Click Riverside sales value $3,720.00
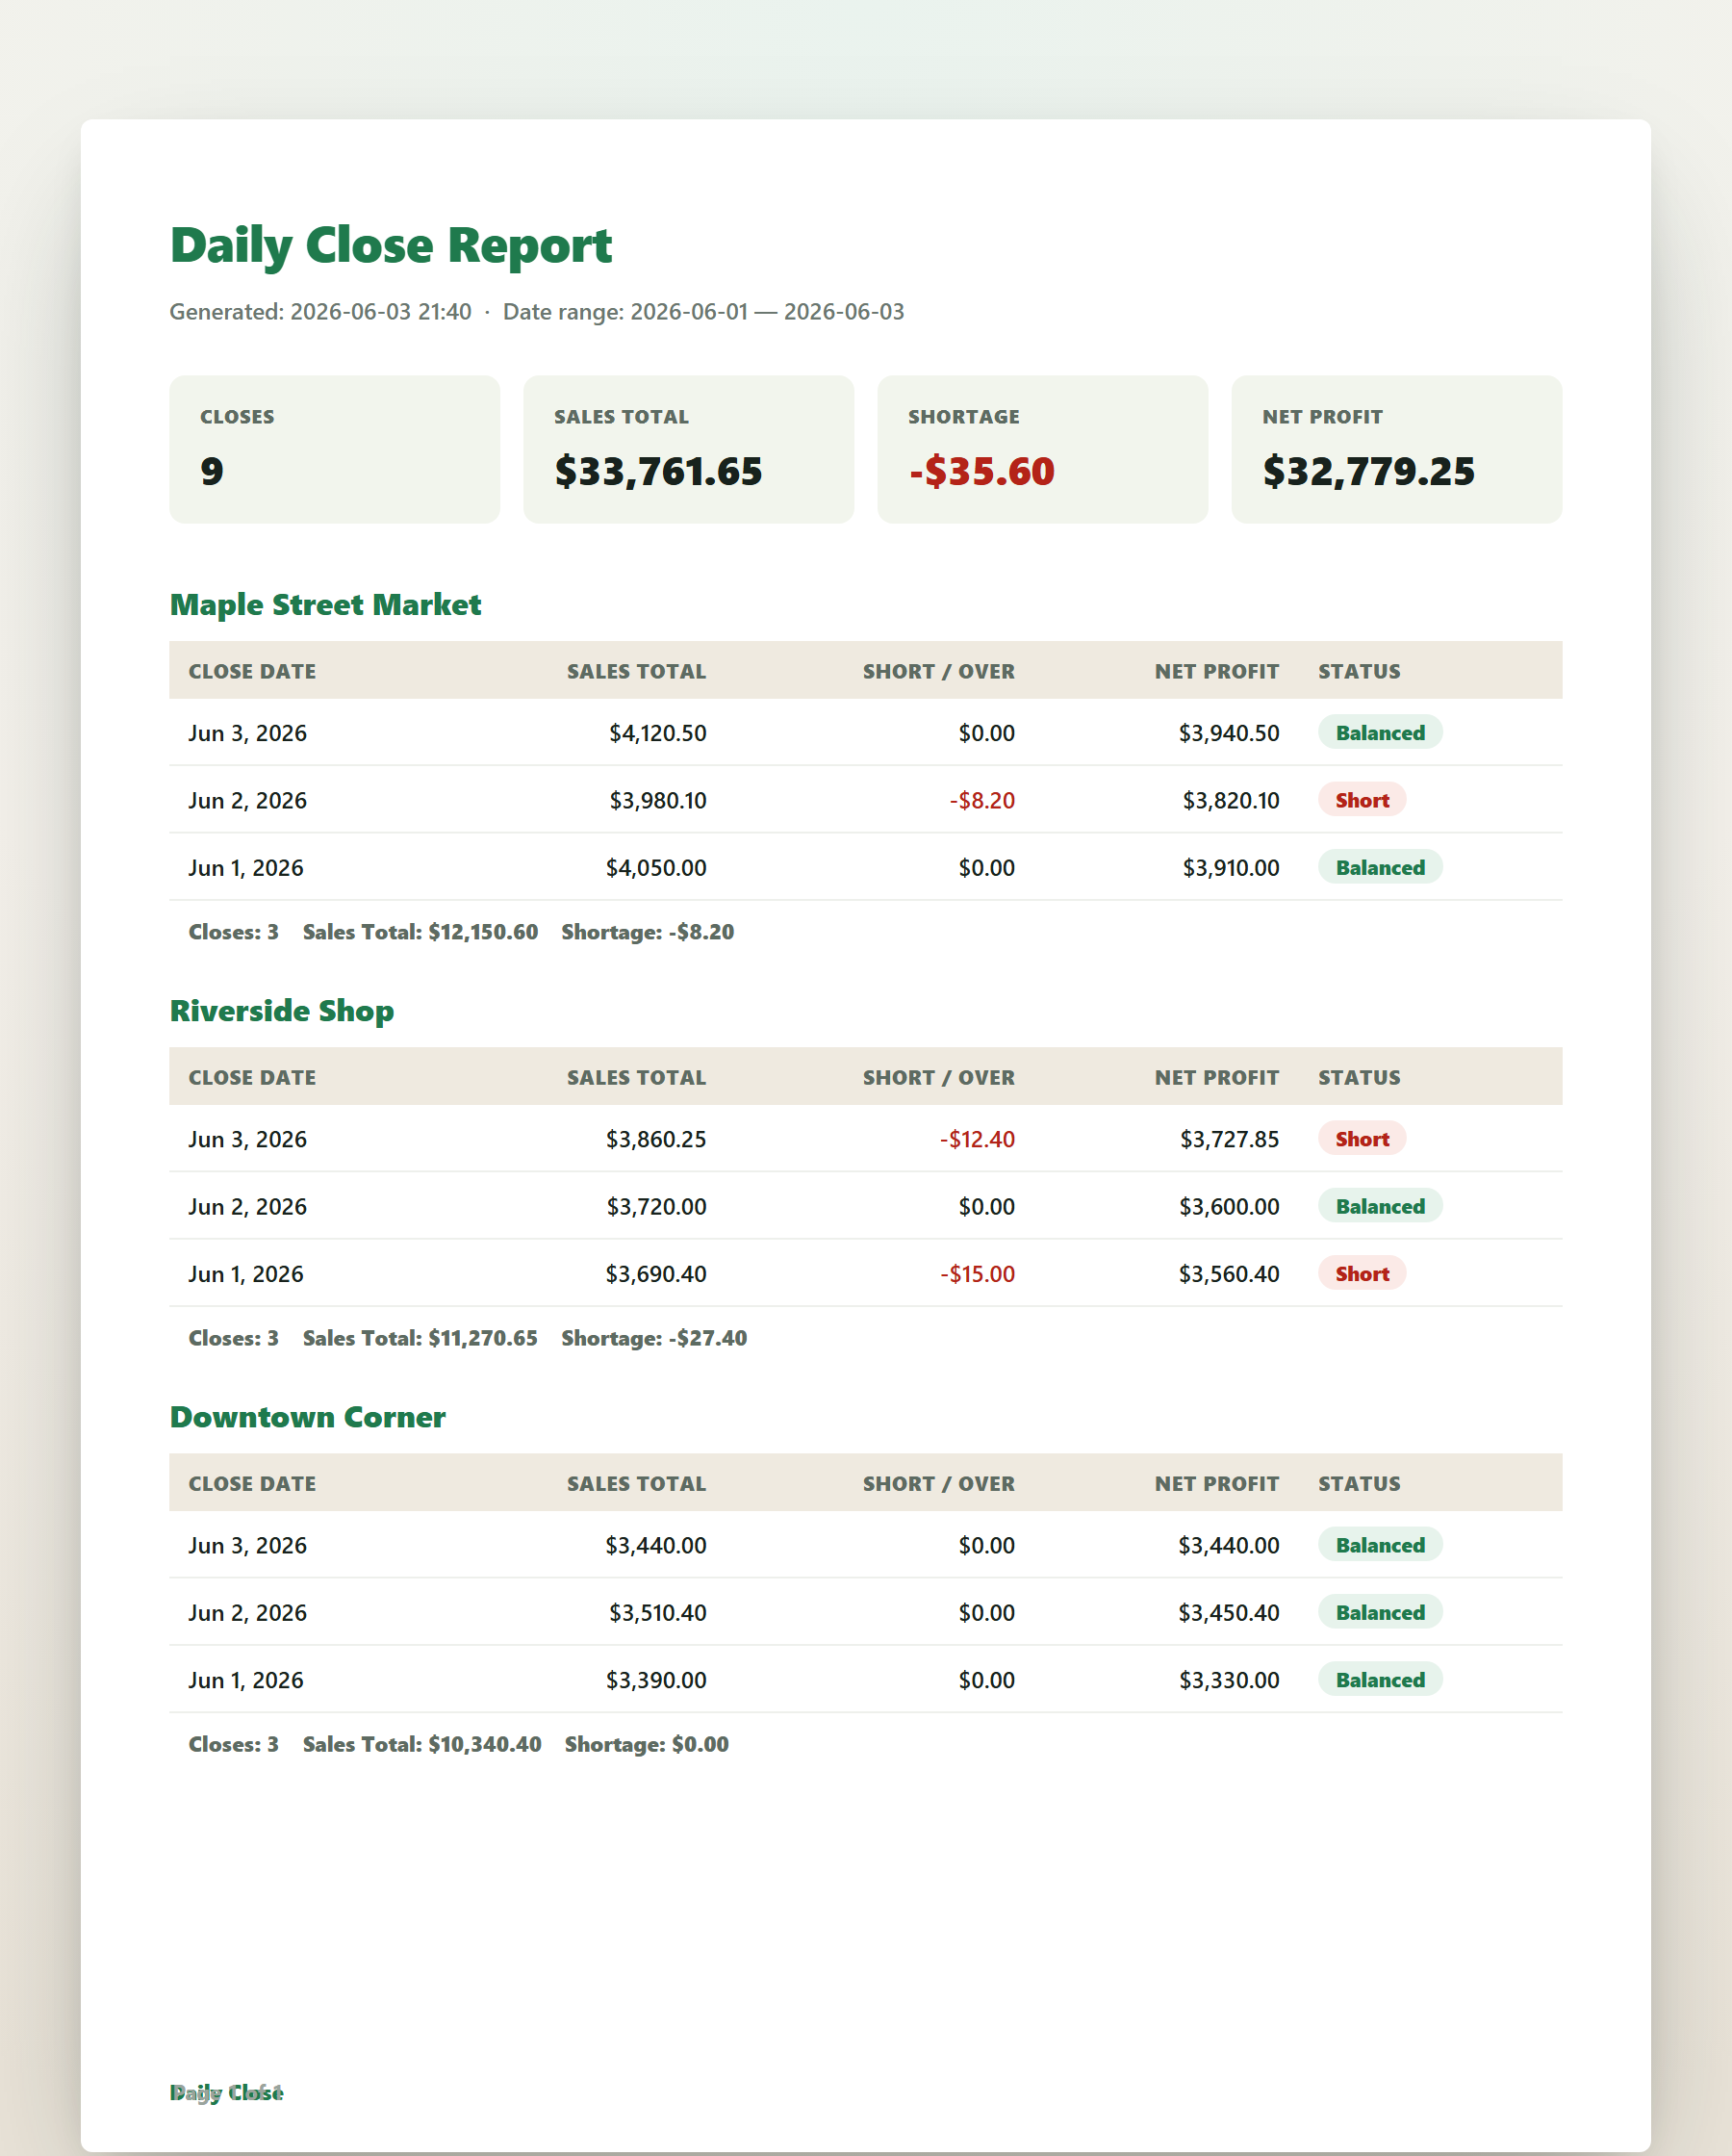Viewport: 1732px width, 2156px height. click(655, 1207)
